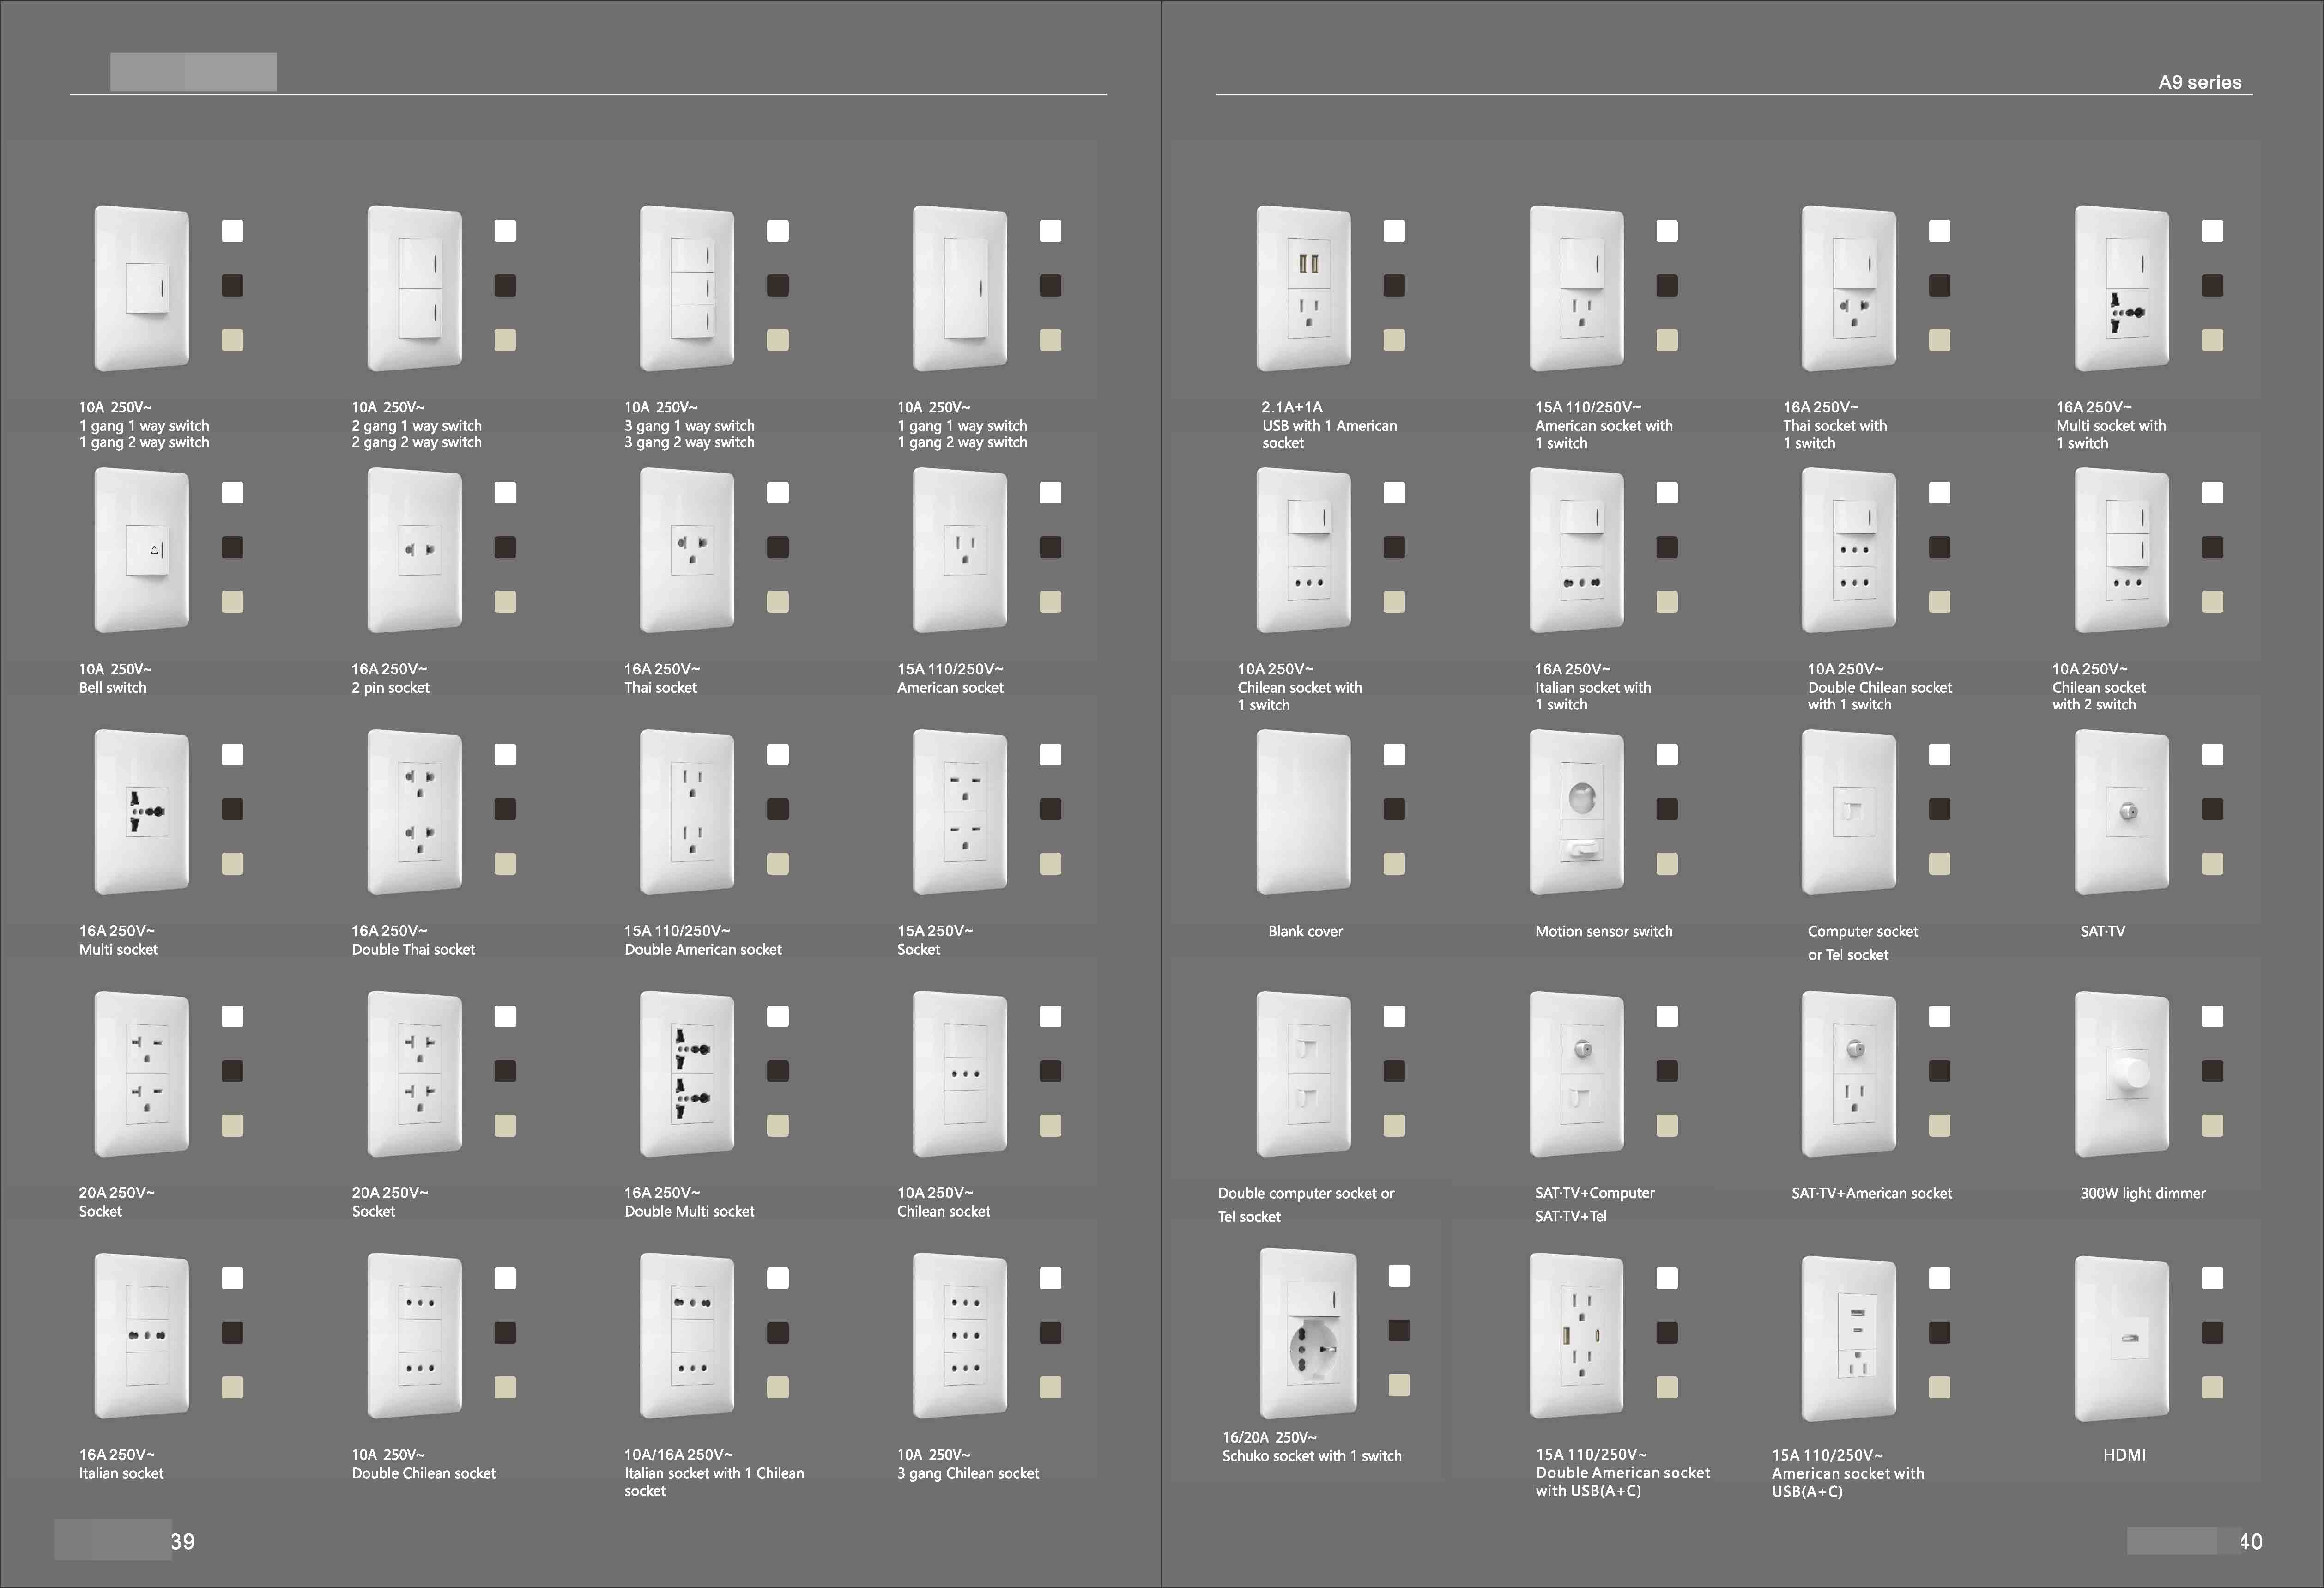Click the American socket with 1 switch image

tap(1576, 288)
